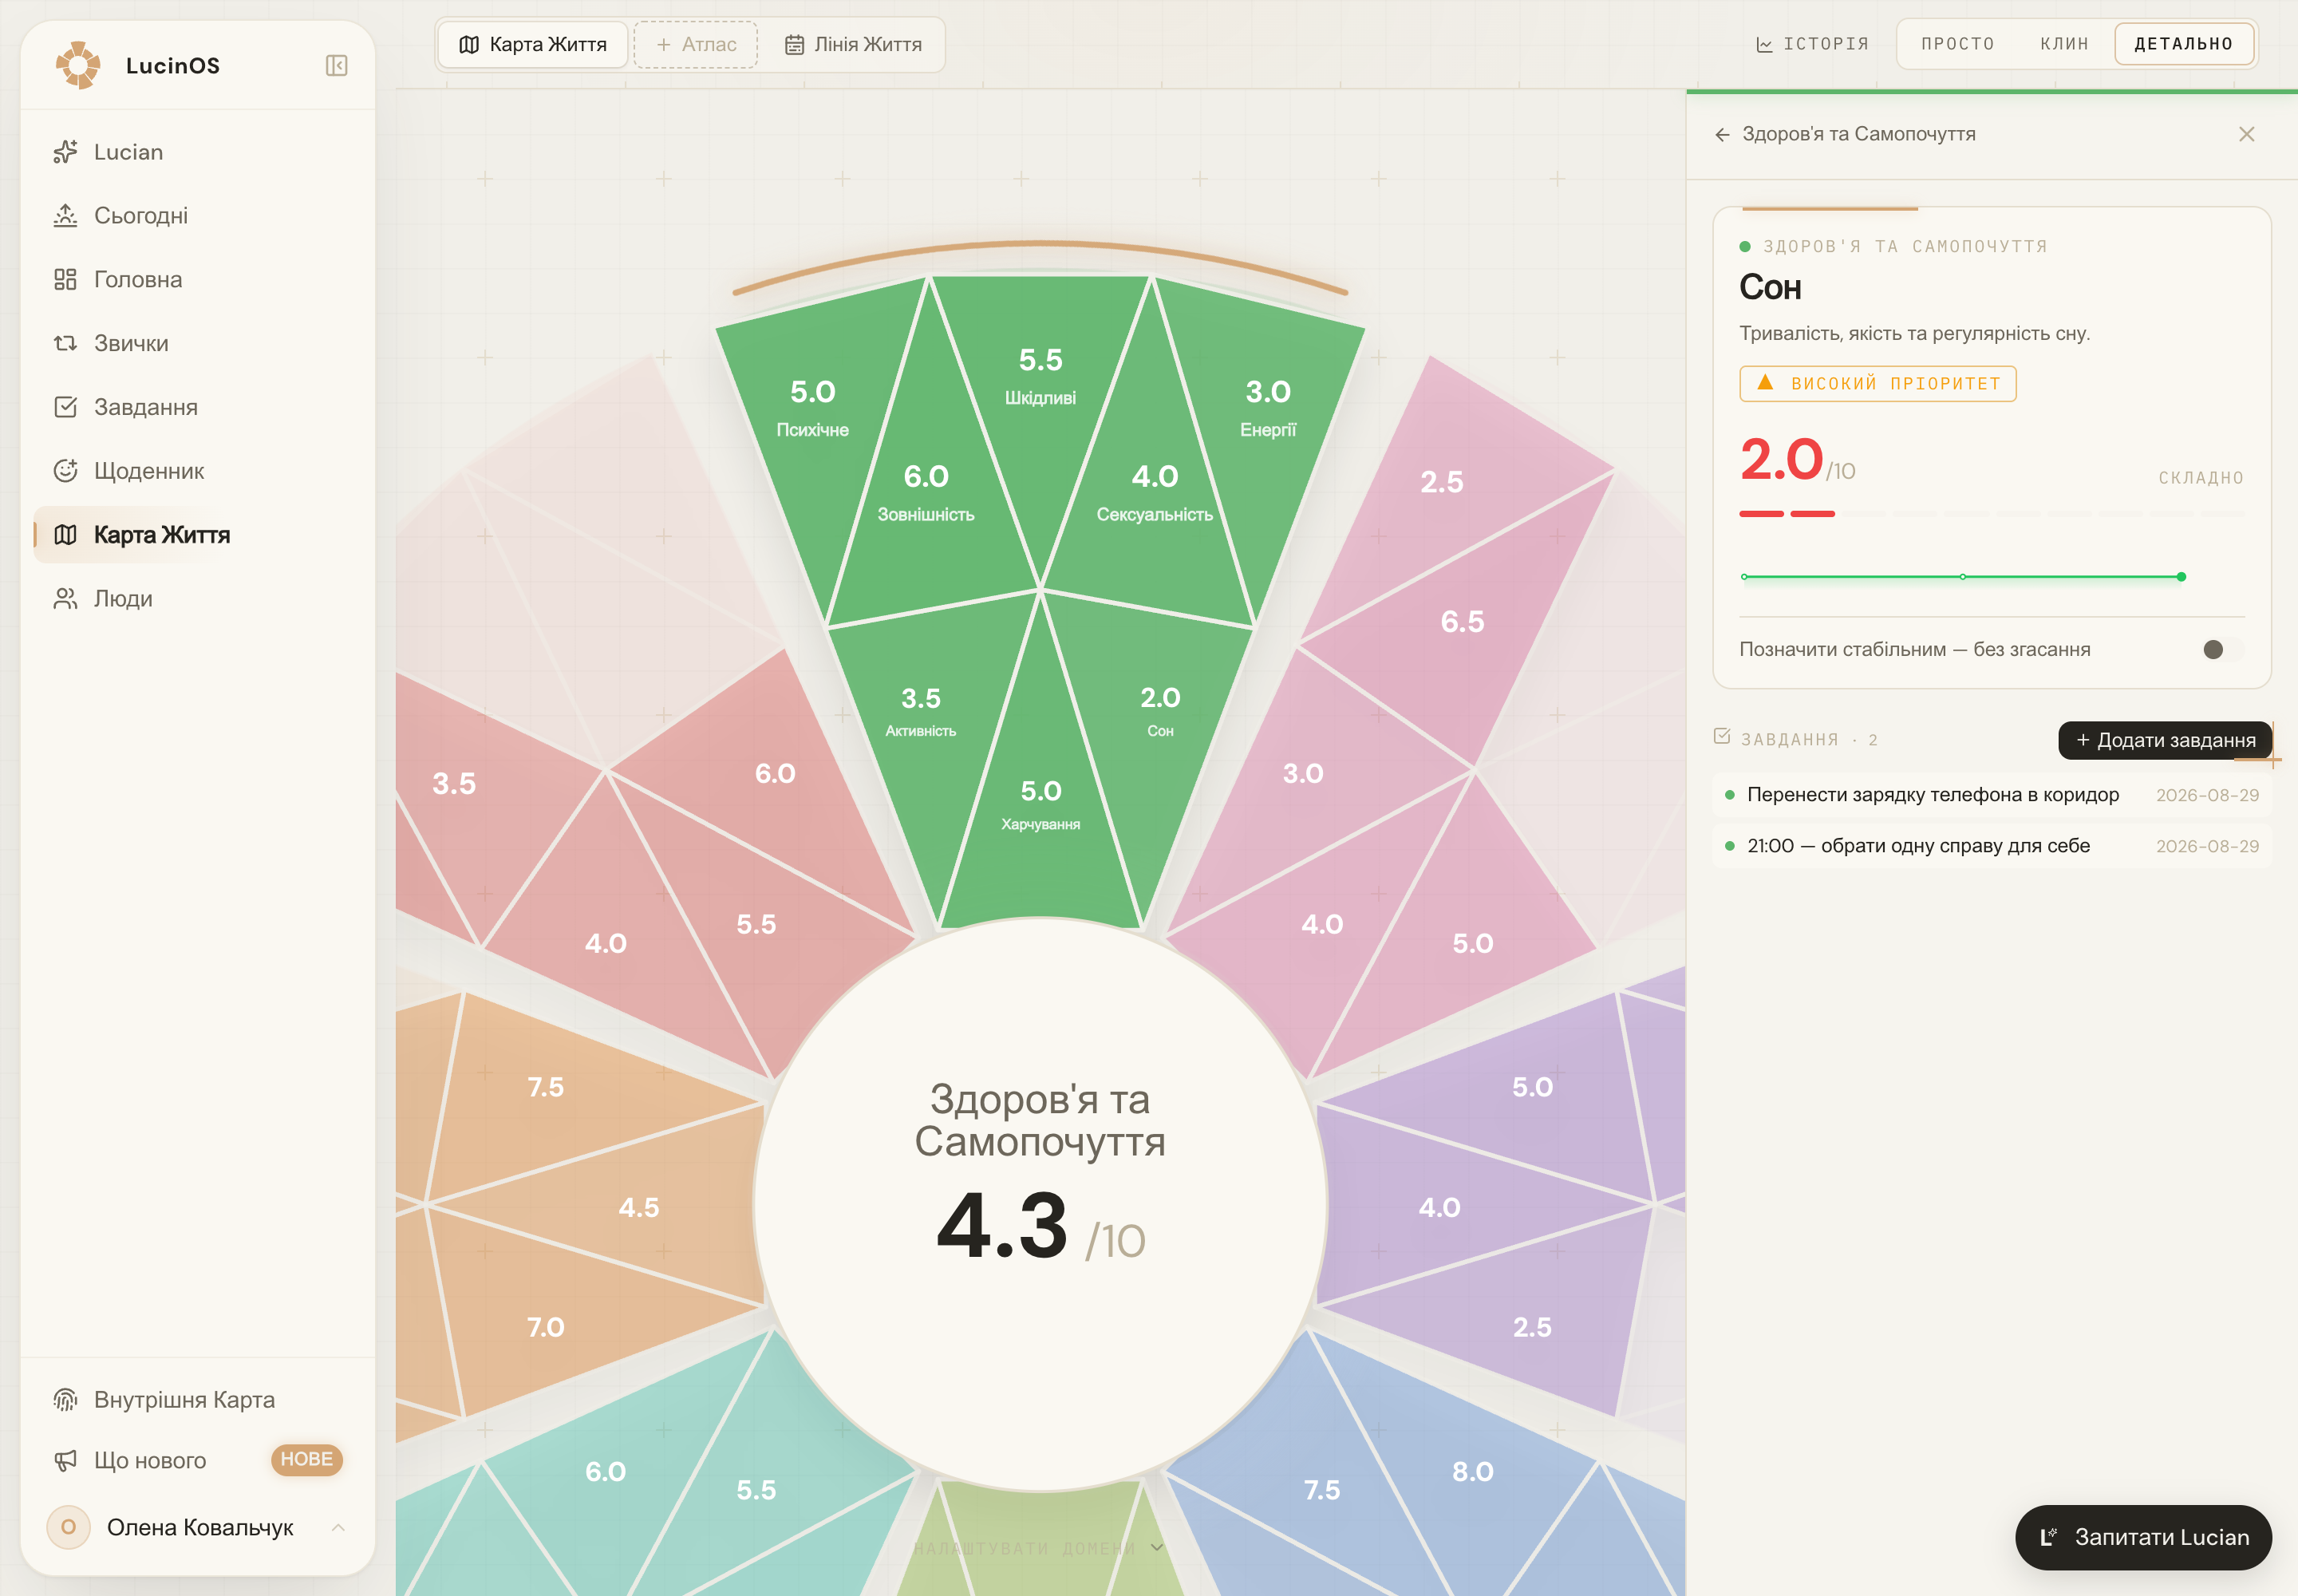Open Сьогодні in the sidebar
2298x1596 pixels.
(198, 216)
